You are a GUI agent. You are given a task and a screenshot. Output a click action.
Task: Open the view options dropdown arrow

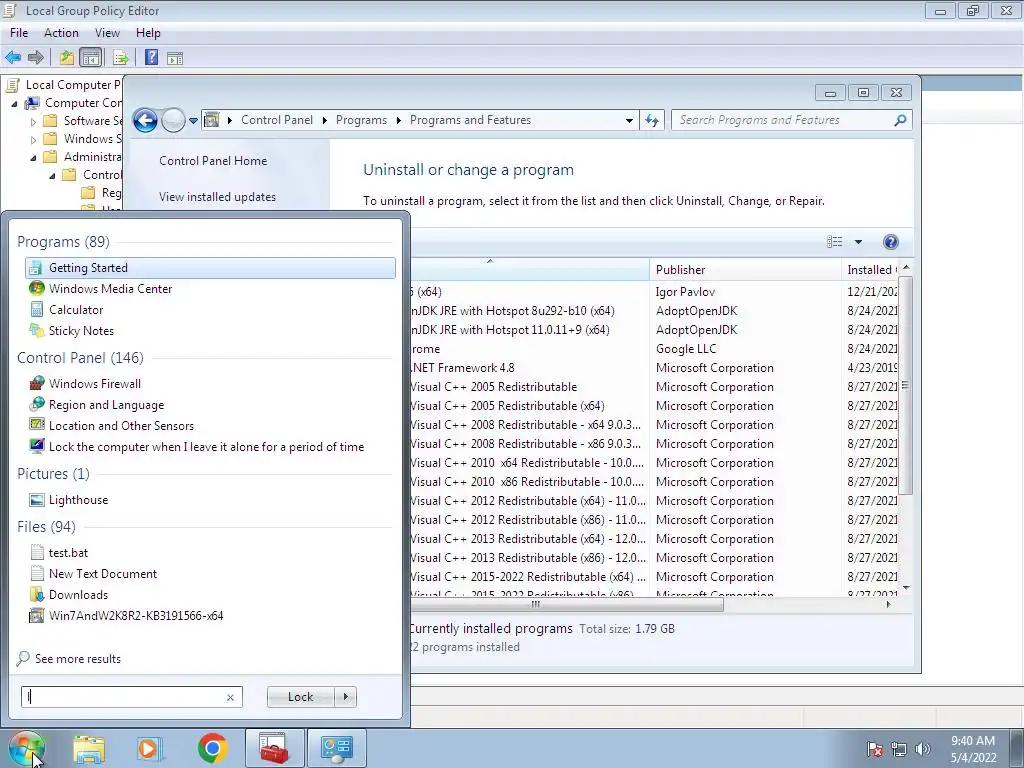(x=858, y=242)
